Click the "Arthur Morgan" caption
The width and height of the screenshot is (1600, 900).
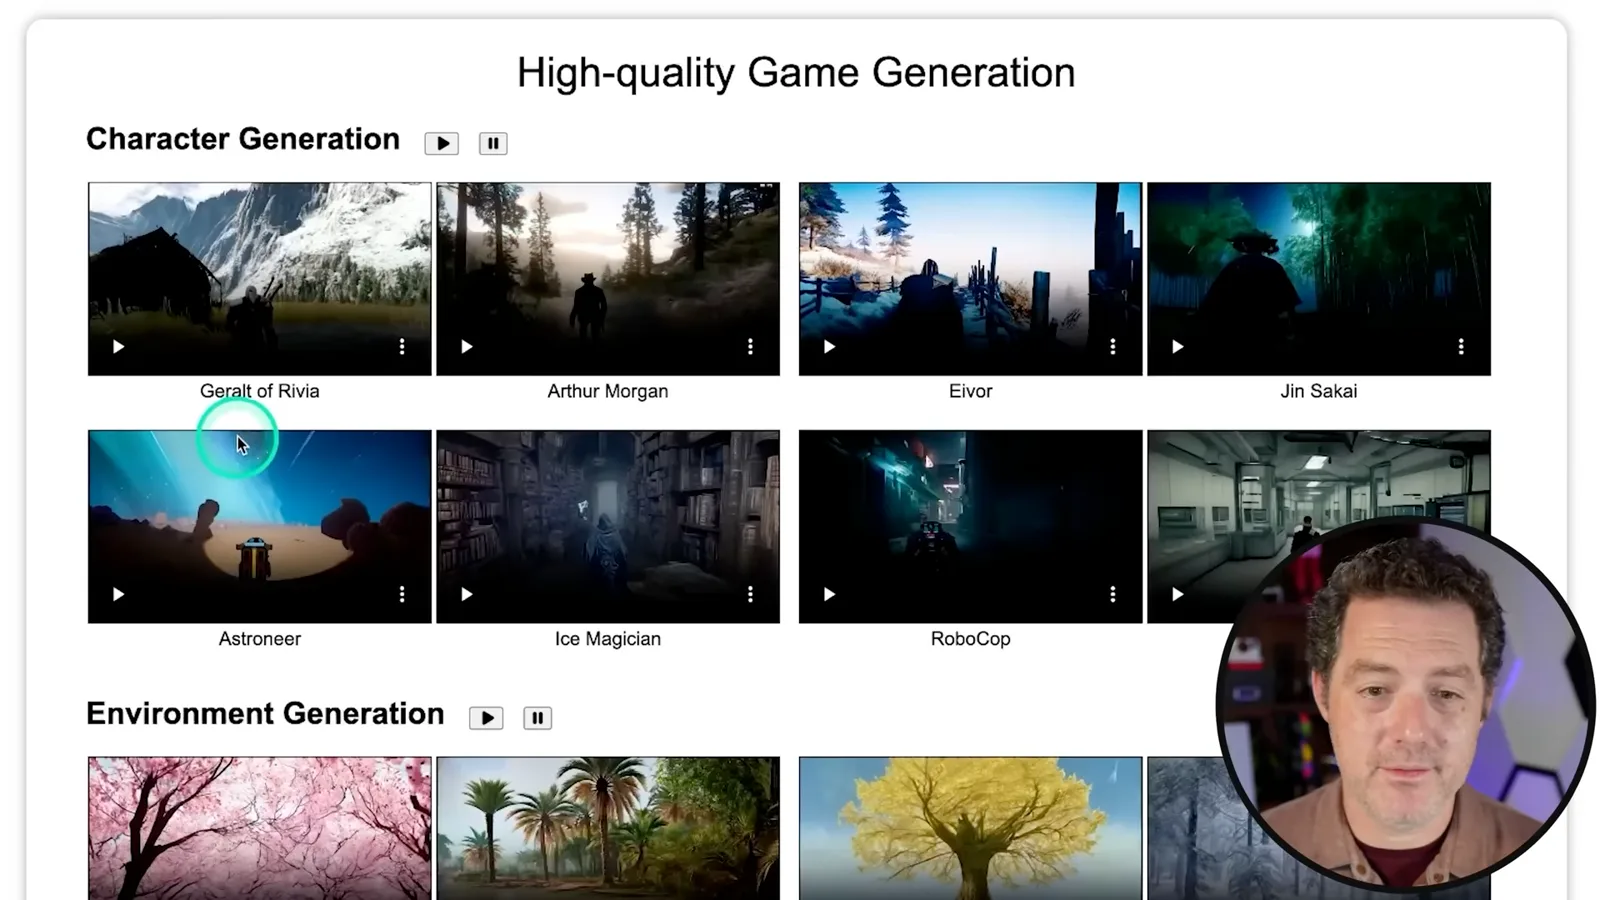point(608,391)
